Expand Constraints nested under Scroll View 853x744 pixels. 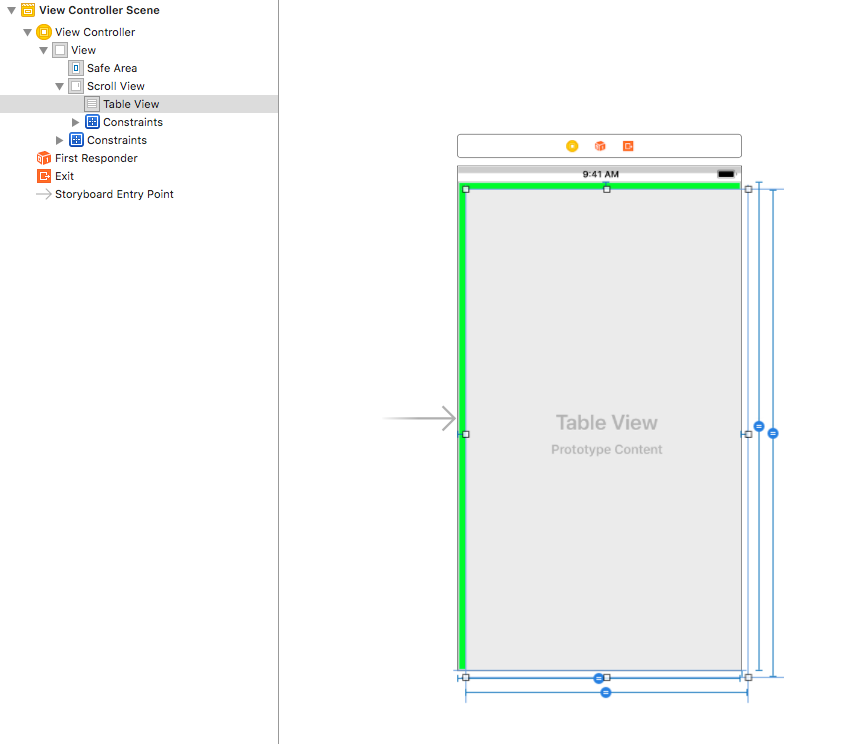click(x=76, y=122)
